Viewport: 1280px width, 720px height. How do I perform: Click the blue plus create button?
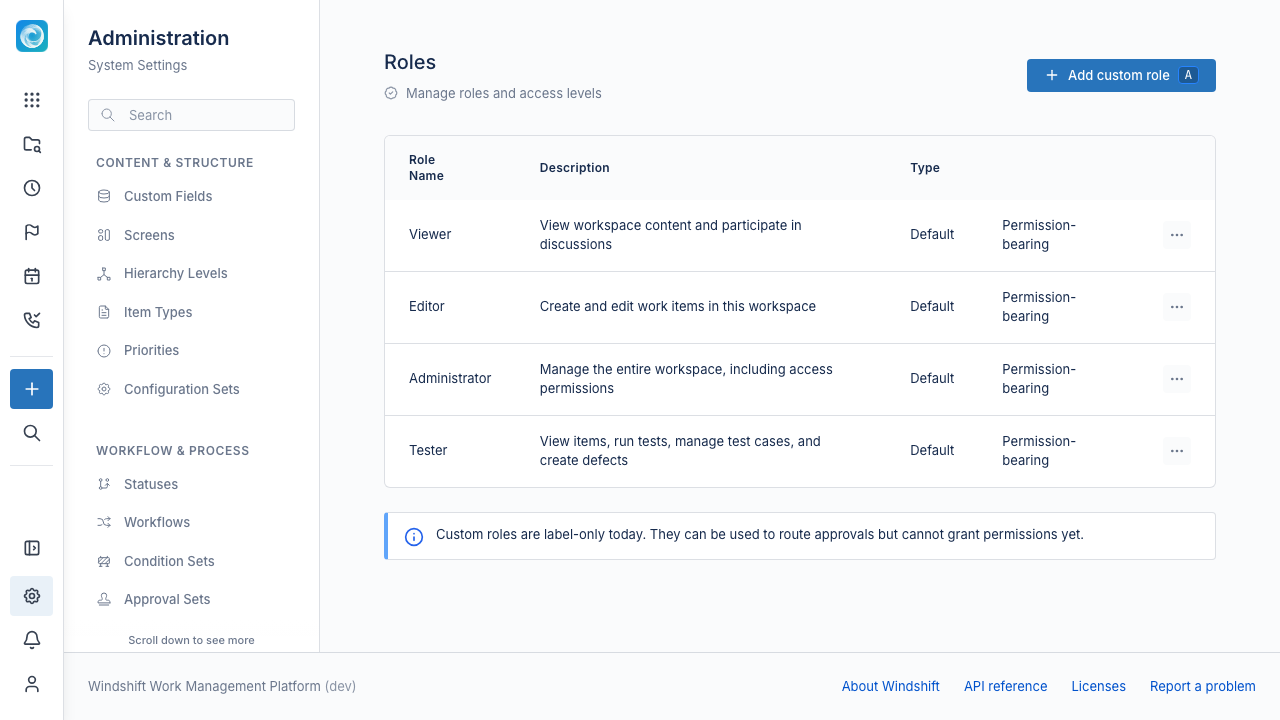[32, 389]
